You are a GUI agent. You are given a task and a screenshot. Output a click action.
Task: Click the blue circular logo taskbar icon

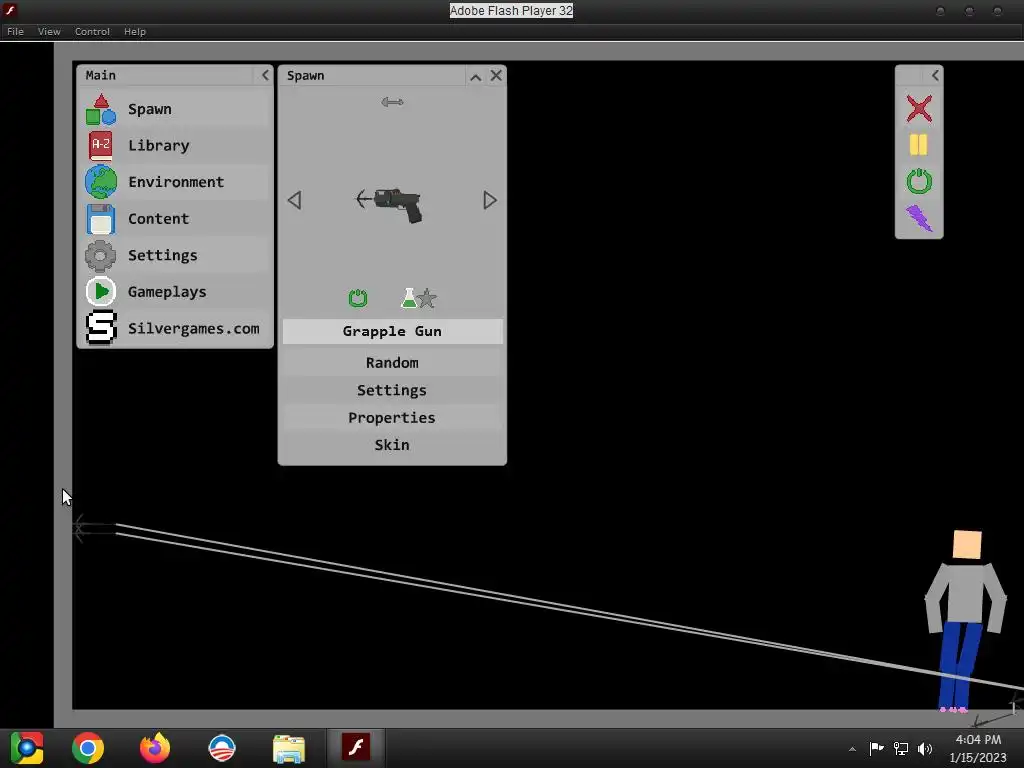pyautogui.click(x=221, y=748)
